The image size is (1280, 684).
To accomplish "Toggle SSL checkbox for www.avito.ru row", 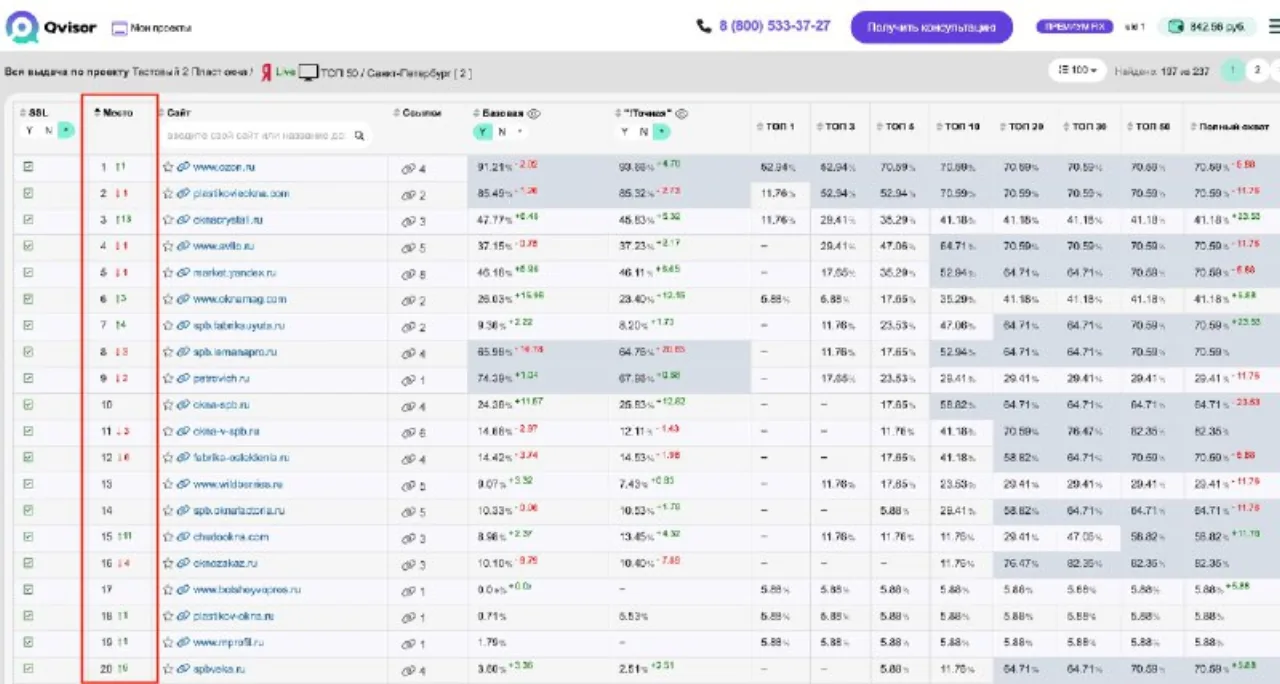I will tap(29, 245).
